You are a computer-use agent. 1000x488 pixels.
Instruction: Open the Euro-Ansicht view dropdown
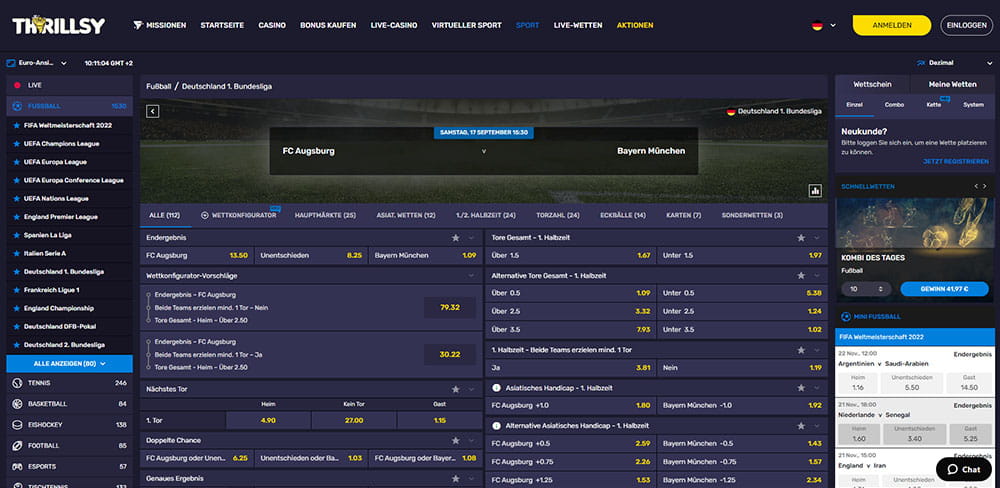pyautogui.click(x=36, y=63)
